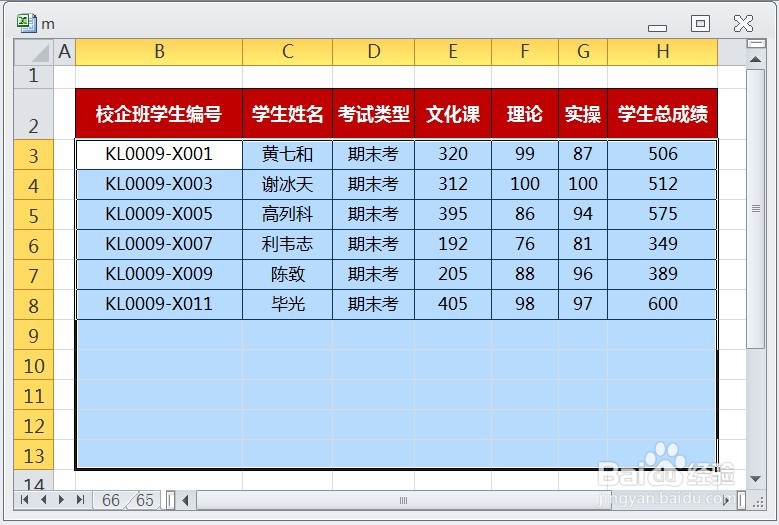The width and height of the screenshot is (779, 525).
Task: Select name cell 毕光
Action: [288, 304]
